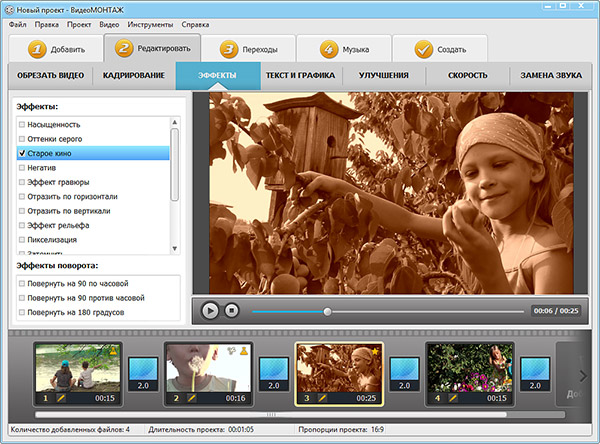The width and height of the screenshot is (600, 444).
Task: Click Пропорции проекта 16:9 status text
Action: 341,429
